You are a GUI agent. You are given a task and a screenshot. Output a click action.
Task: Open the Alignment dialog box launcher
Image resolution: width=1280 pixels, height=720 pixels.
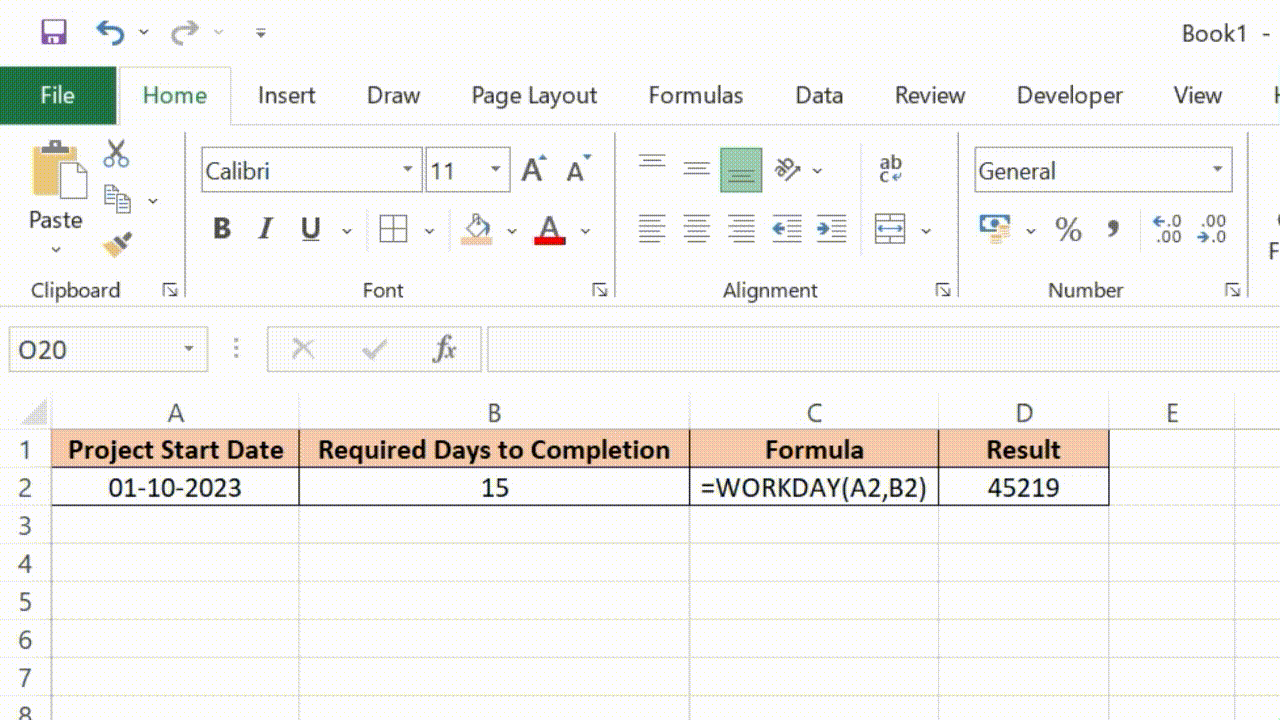(x=943, y=289)
